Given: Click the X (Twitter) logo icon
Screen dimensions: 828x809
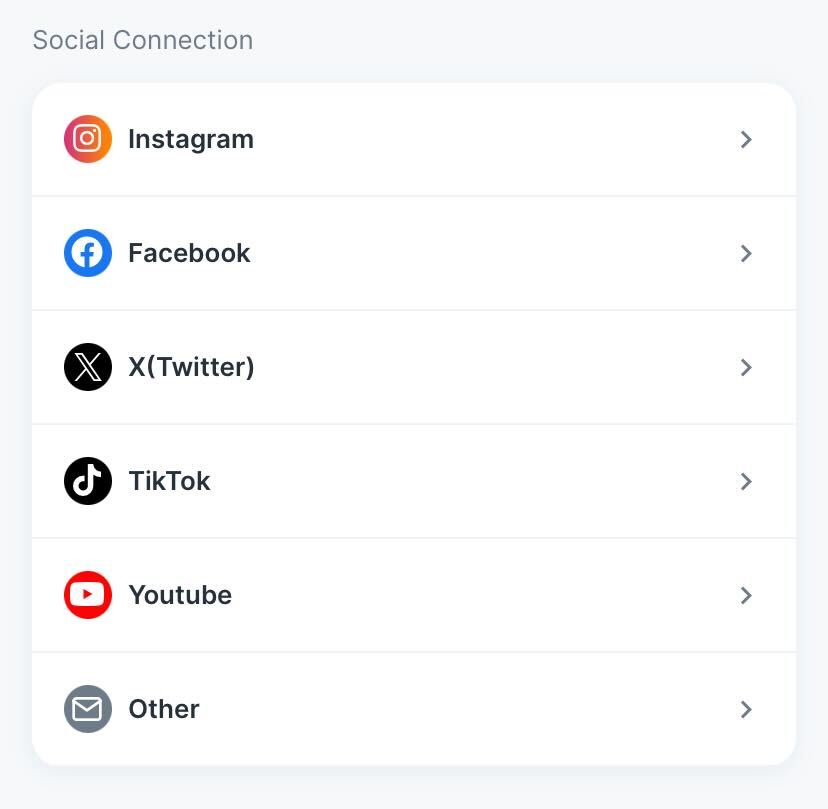Looking at the screenshot, I should [88, 367].
